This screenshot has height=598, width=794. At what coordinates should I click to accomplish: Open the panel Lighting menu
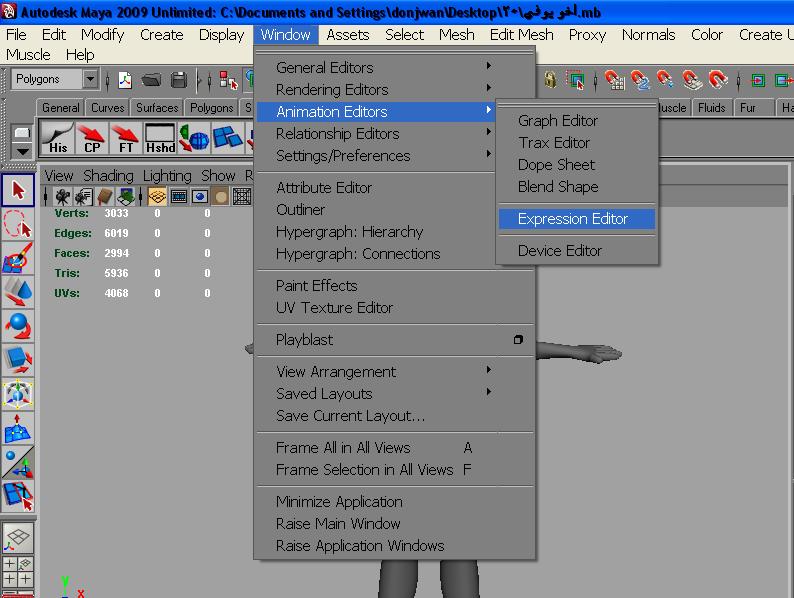(x=167, y=176)
